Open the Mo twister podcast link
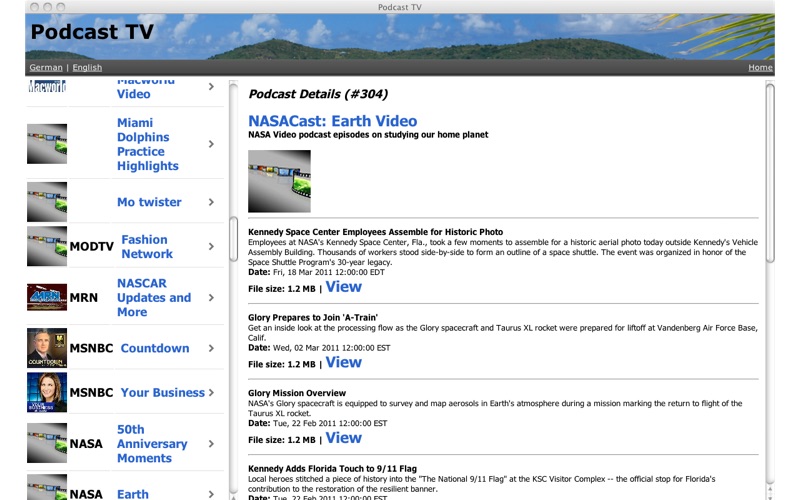The image size is (800, 500). (x=149, y=202)
